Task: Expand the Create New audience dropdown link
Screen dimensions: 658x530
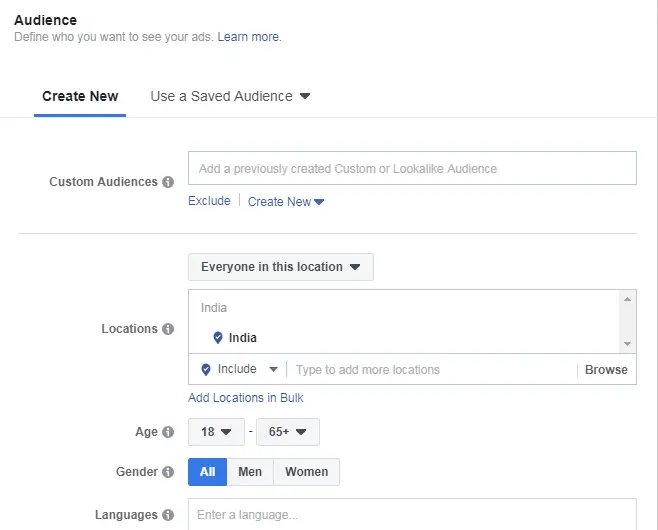Action: pos(286,202)
